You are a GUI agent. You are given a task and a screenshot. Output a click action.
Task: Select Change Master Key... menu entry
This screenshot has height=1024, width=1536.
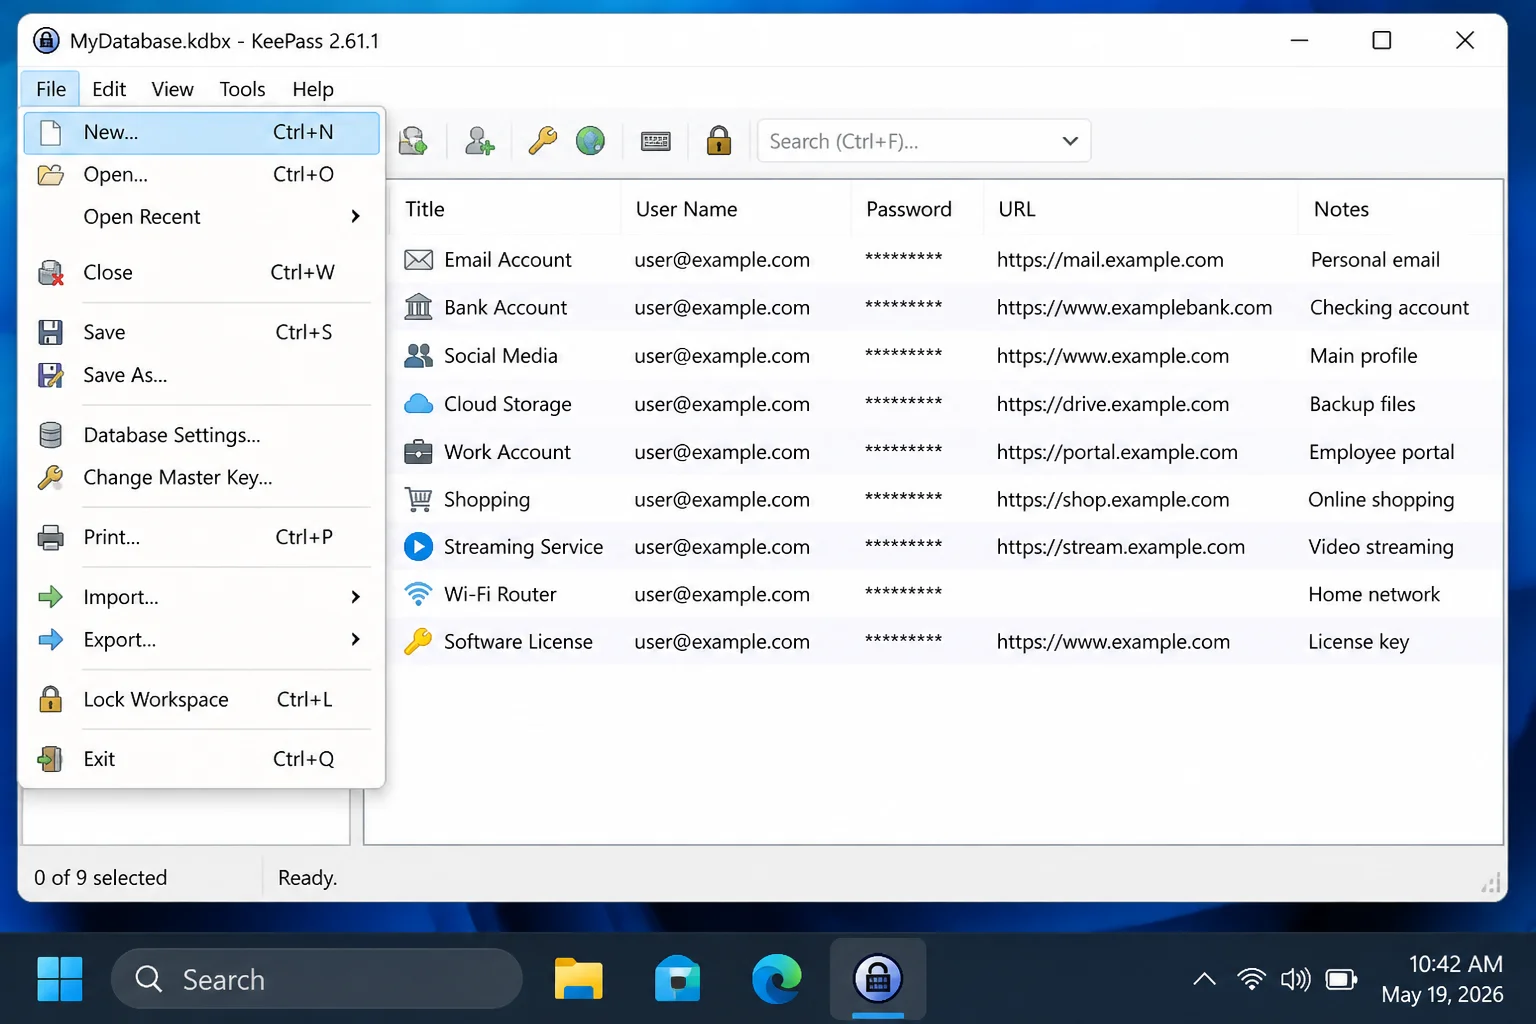pos(201,477)
